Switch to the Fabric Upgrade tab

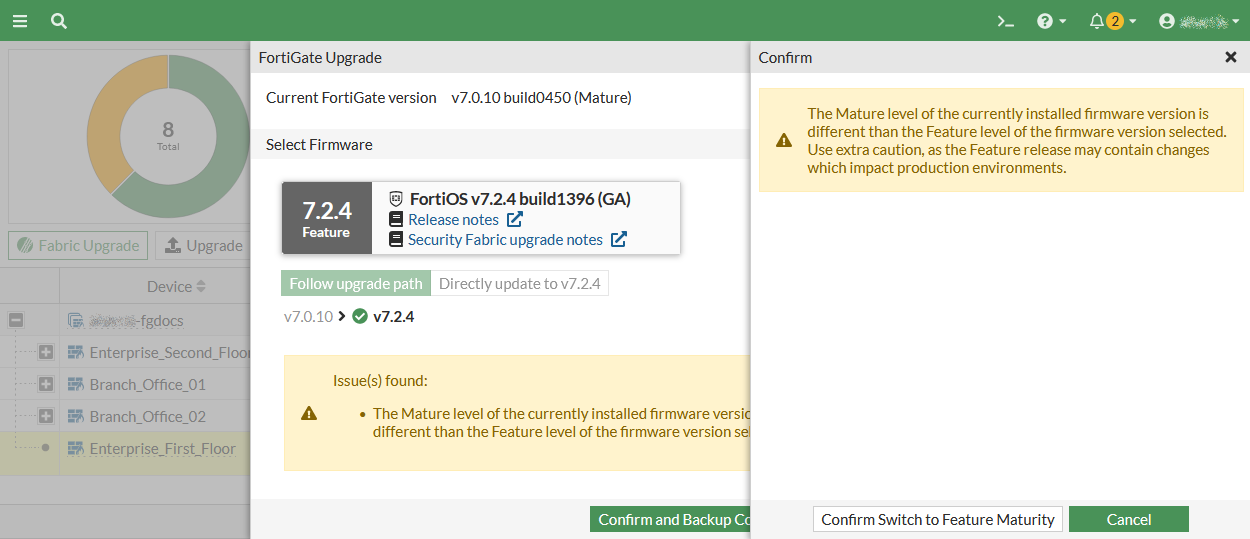(78, 245)
